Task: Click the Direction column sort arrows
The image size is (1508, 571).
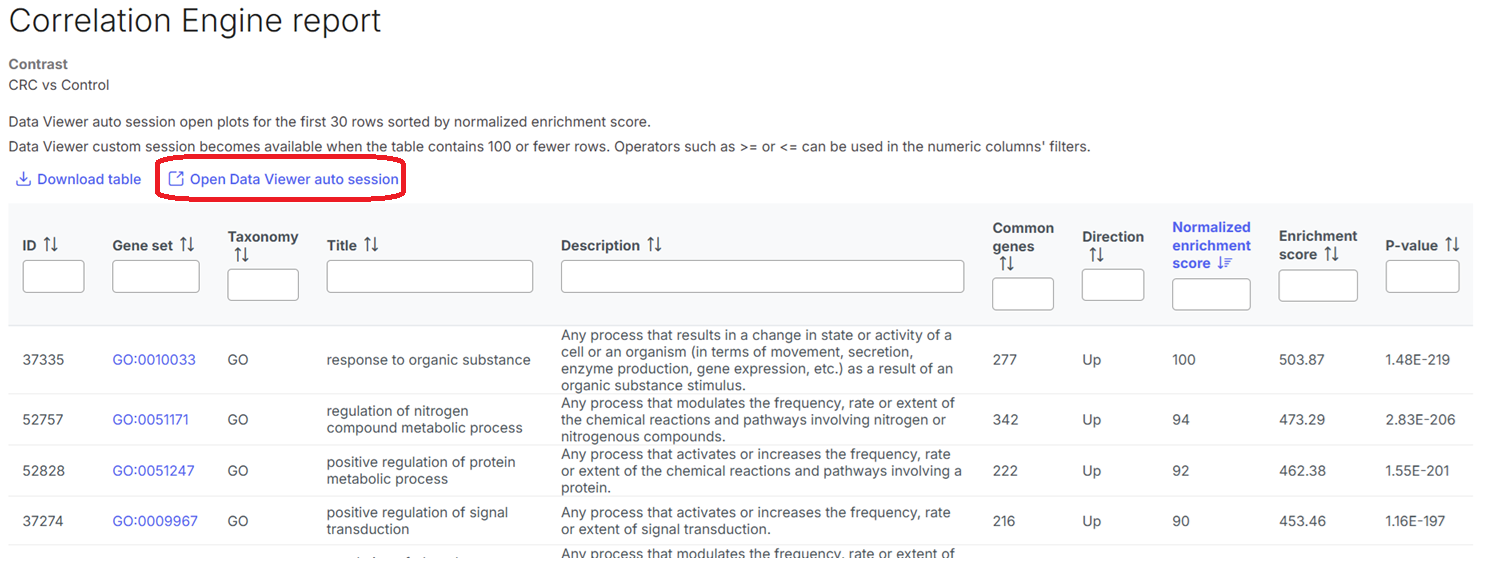Action: (x=1096, y=255)
